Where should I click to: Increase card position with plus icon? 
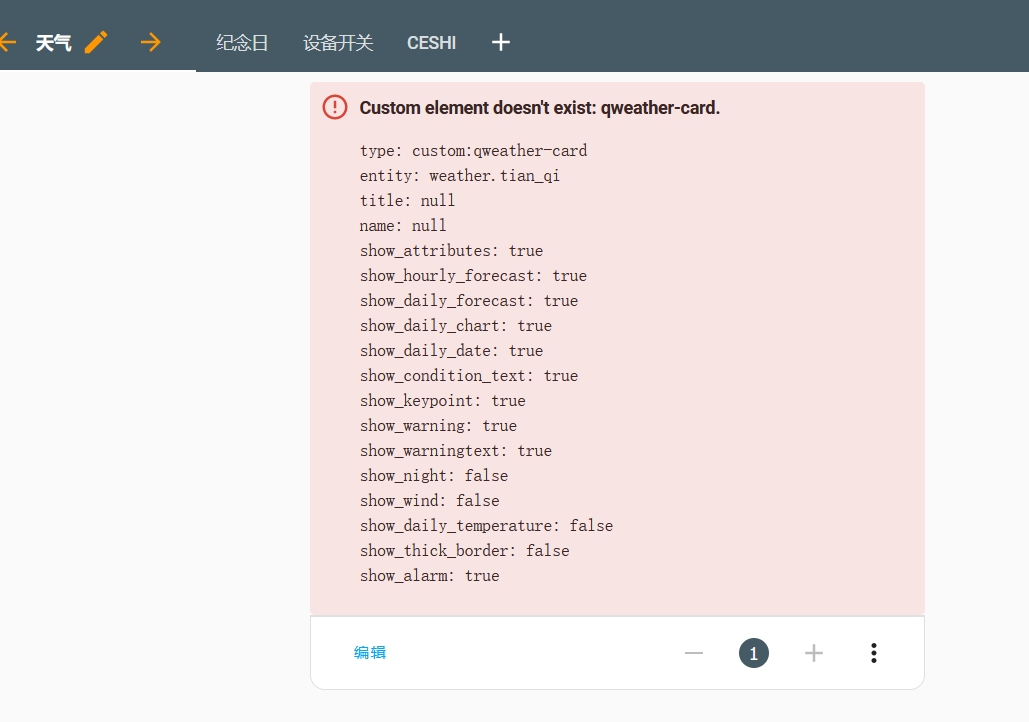814,653
